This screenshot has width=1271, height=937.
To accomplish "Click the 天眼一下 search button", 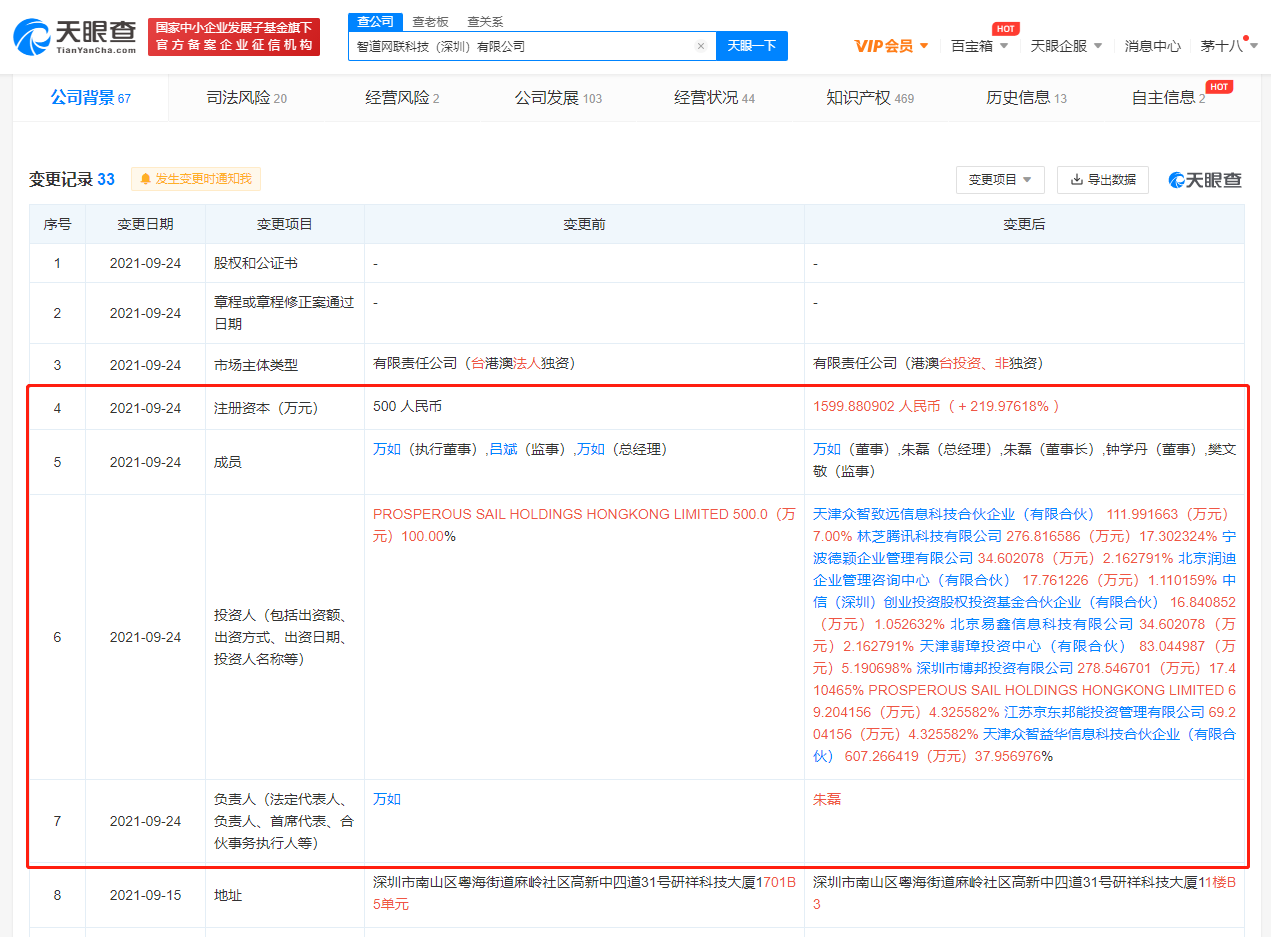I will pyautogui.click(x=751, y=46).
